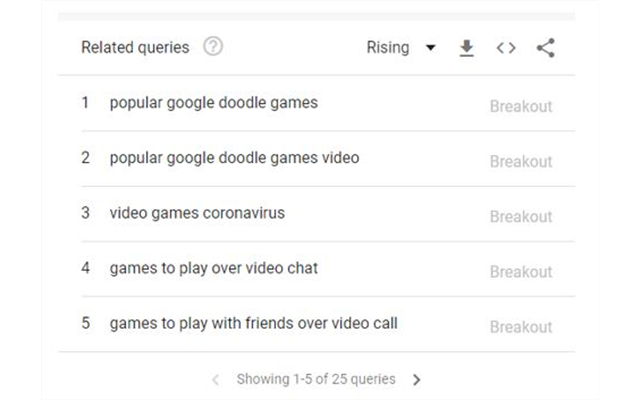
Task: Download the related queries data as CSV
Action: pyautogui.click(x=466, y=48)
